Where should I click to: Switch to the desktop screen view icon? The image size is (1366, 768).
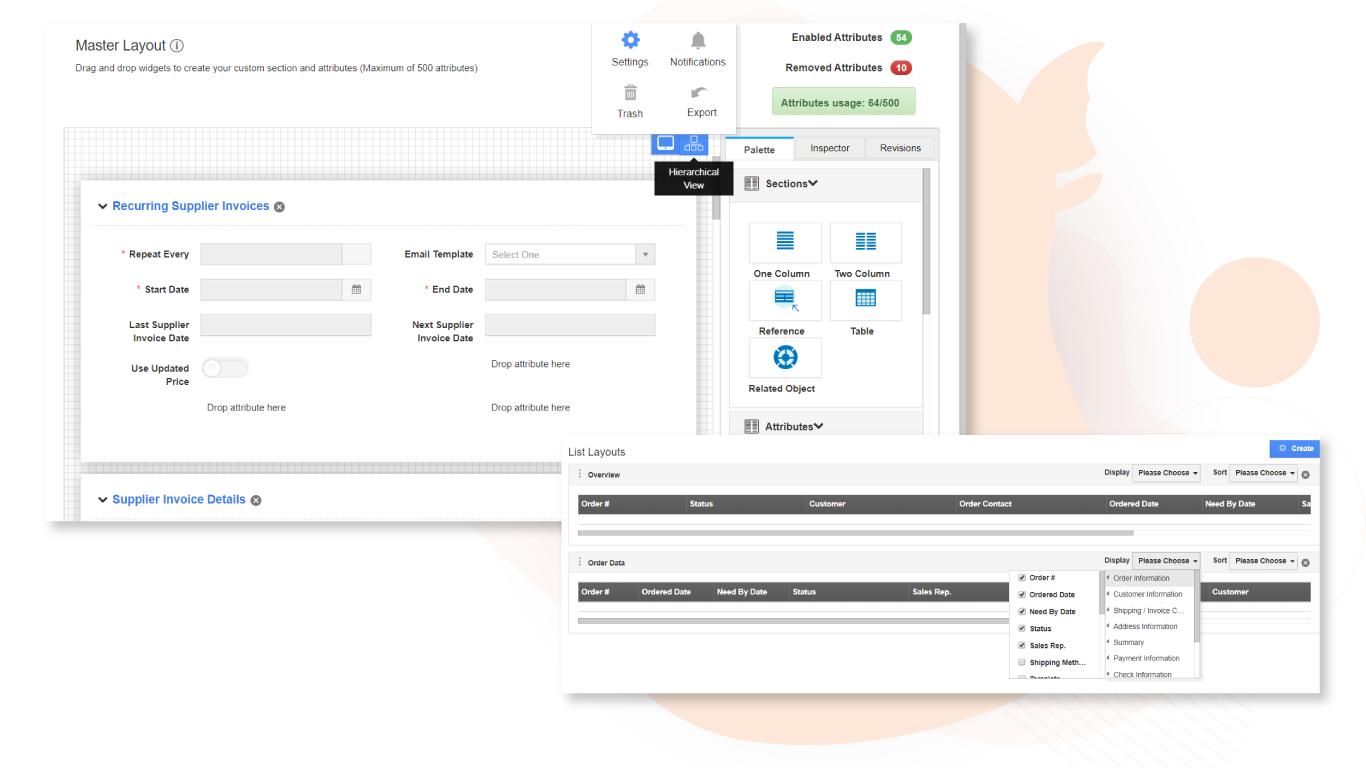coord(666,144)
